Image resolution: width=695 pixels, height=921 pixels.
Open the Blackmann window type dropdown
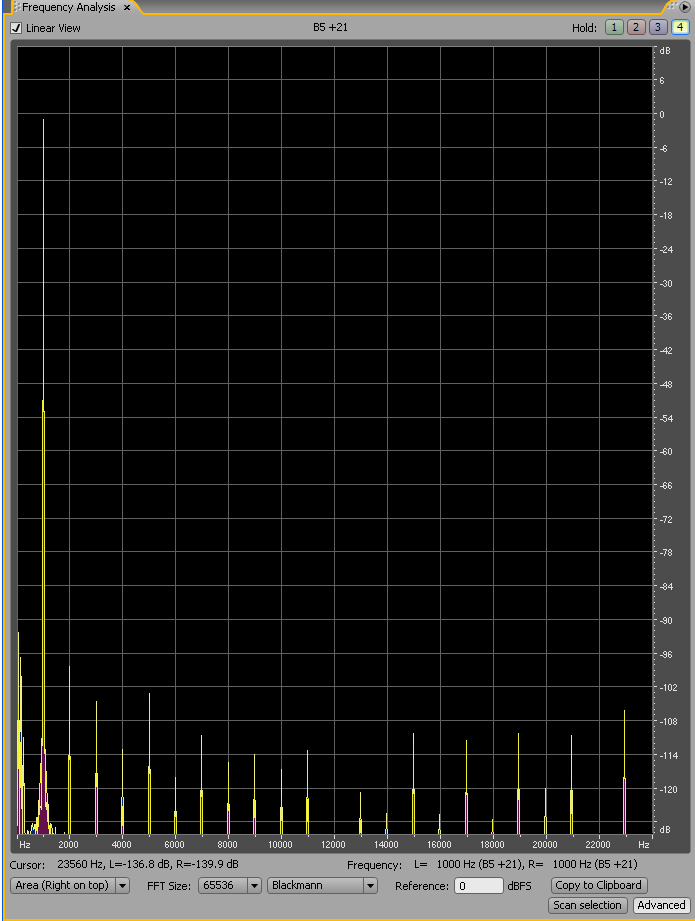coord(322,885)
